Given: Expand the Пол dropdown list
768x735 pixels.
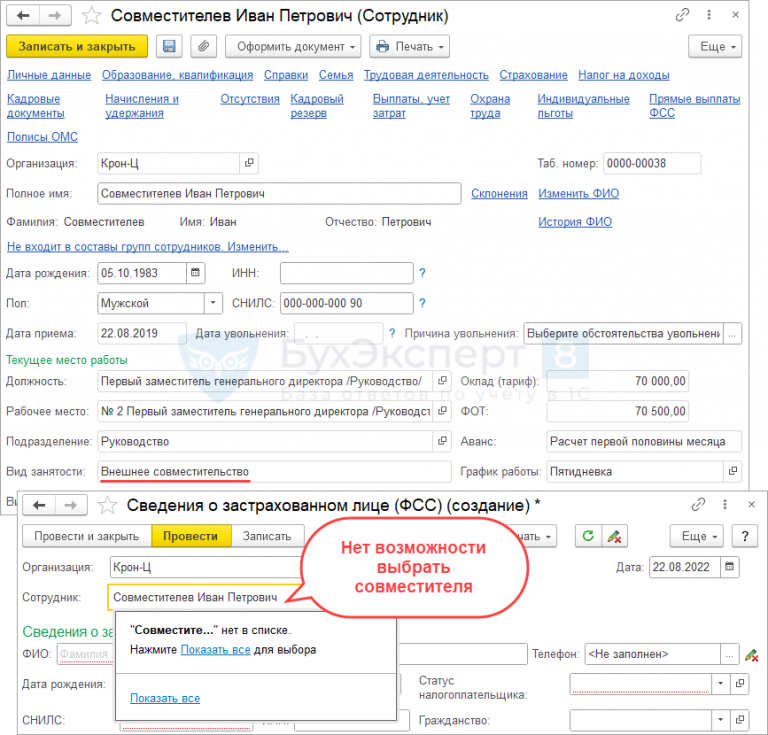Looking at the screenshot, I should coord(213,303).
